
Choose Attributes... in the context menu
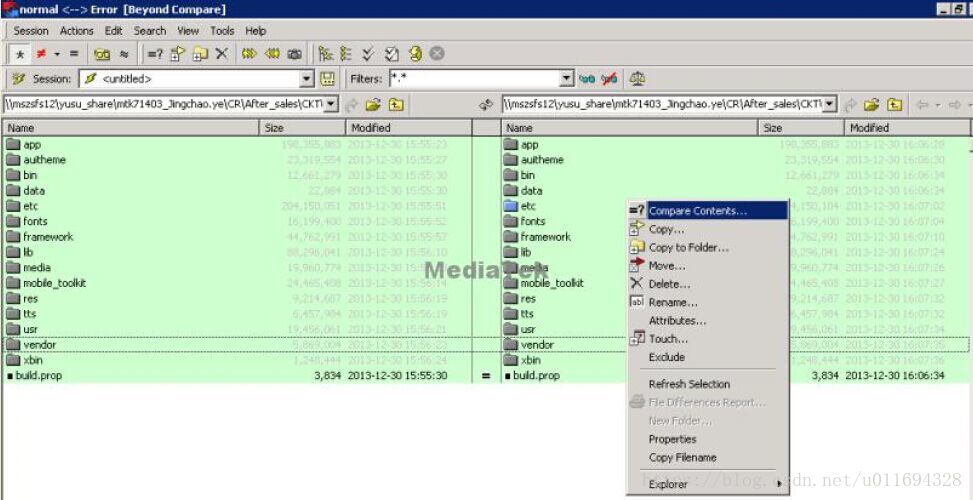point(708,321)
